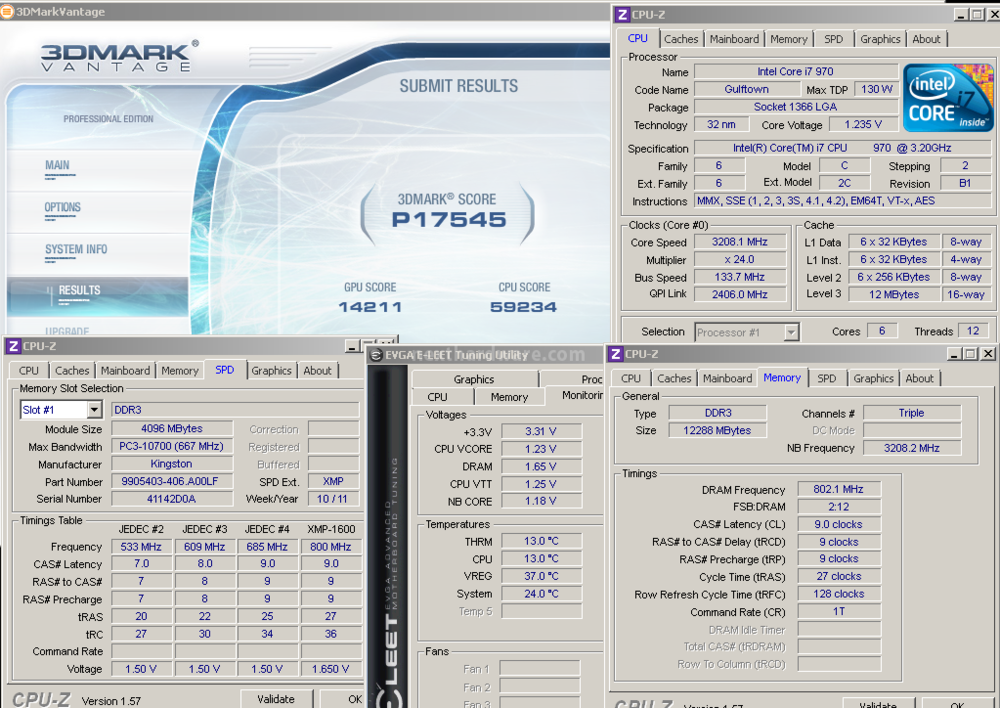
Task: Open Graphics tab in processor CPU-Z window
Action: point(880,39)
